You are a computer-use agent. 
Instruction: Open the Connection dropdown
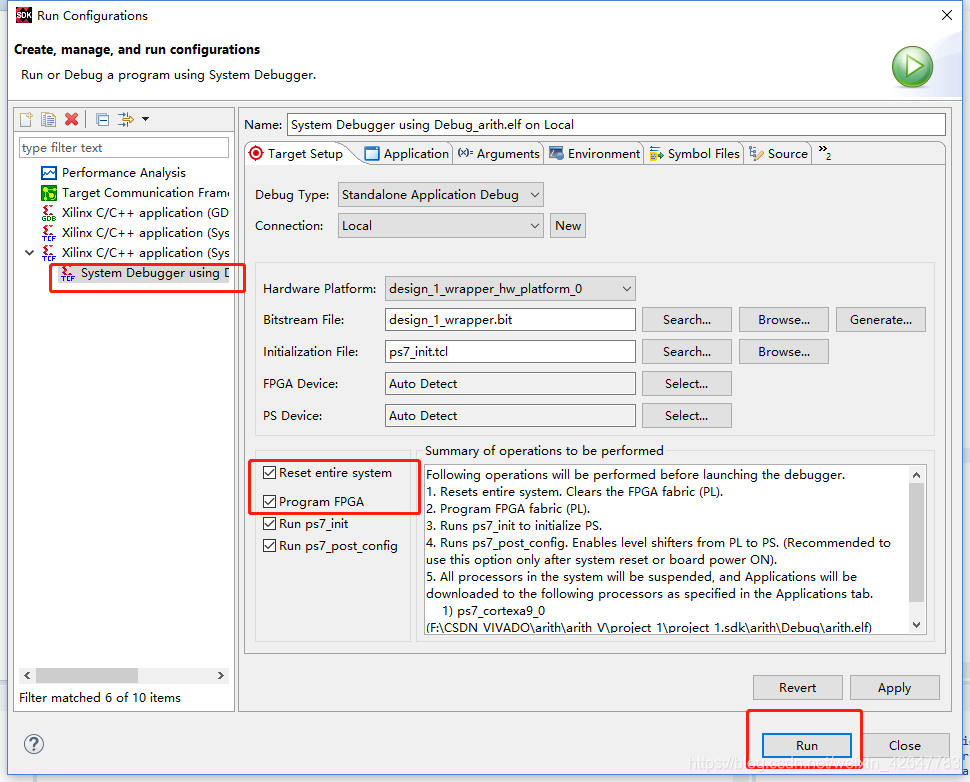[441, 226]
